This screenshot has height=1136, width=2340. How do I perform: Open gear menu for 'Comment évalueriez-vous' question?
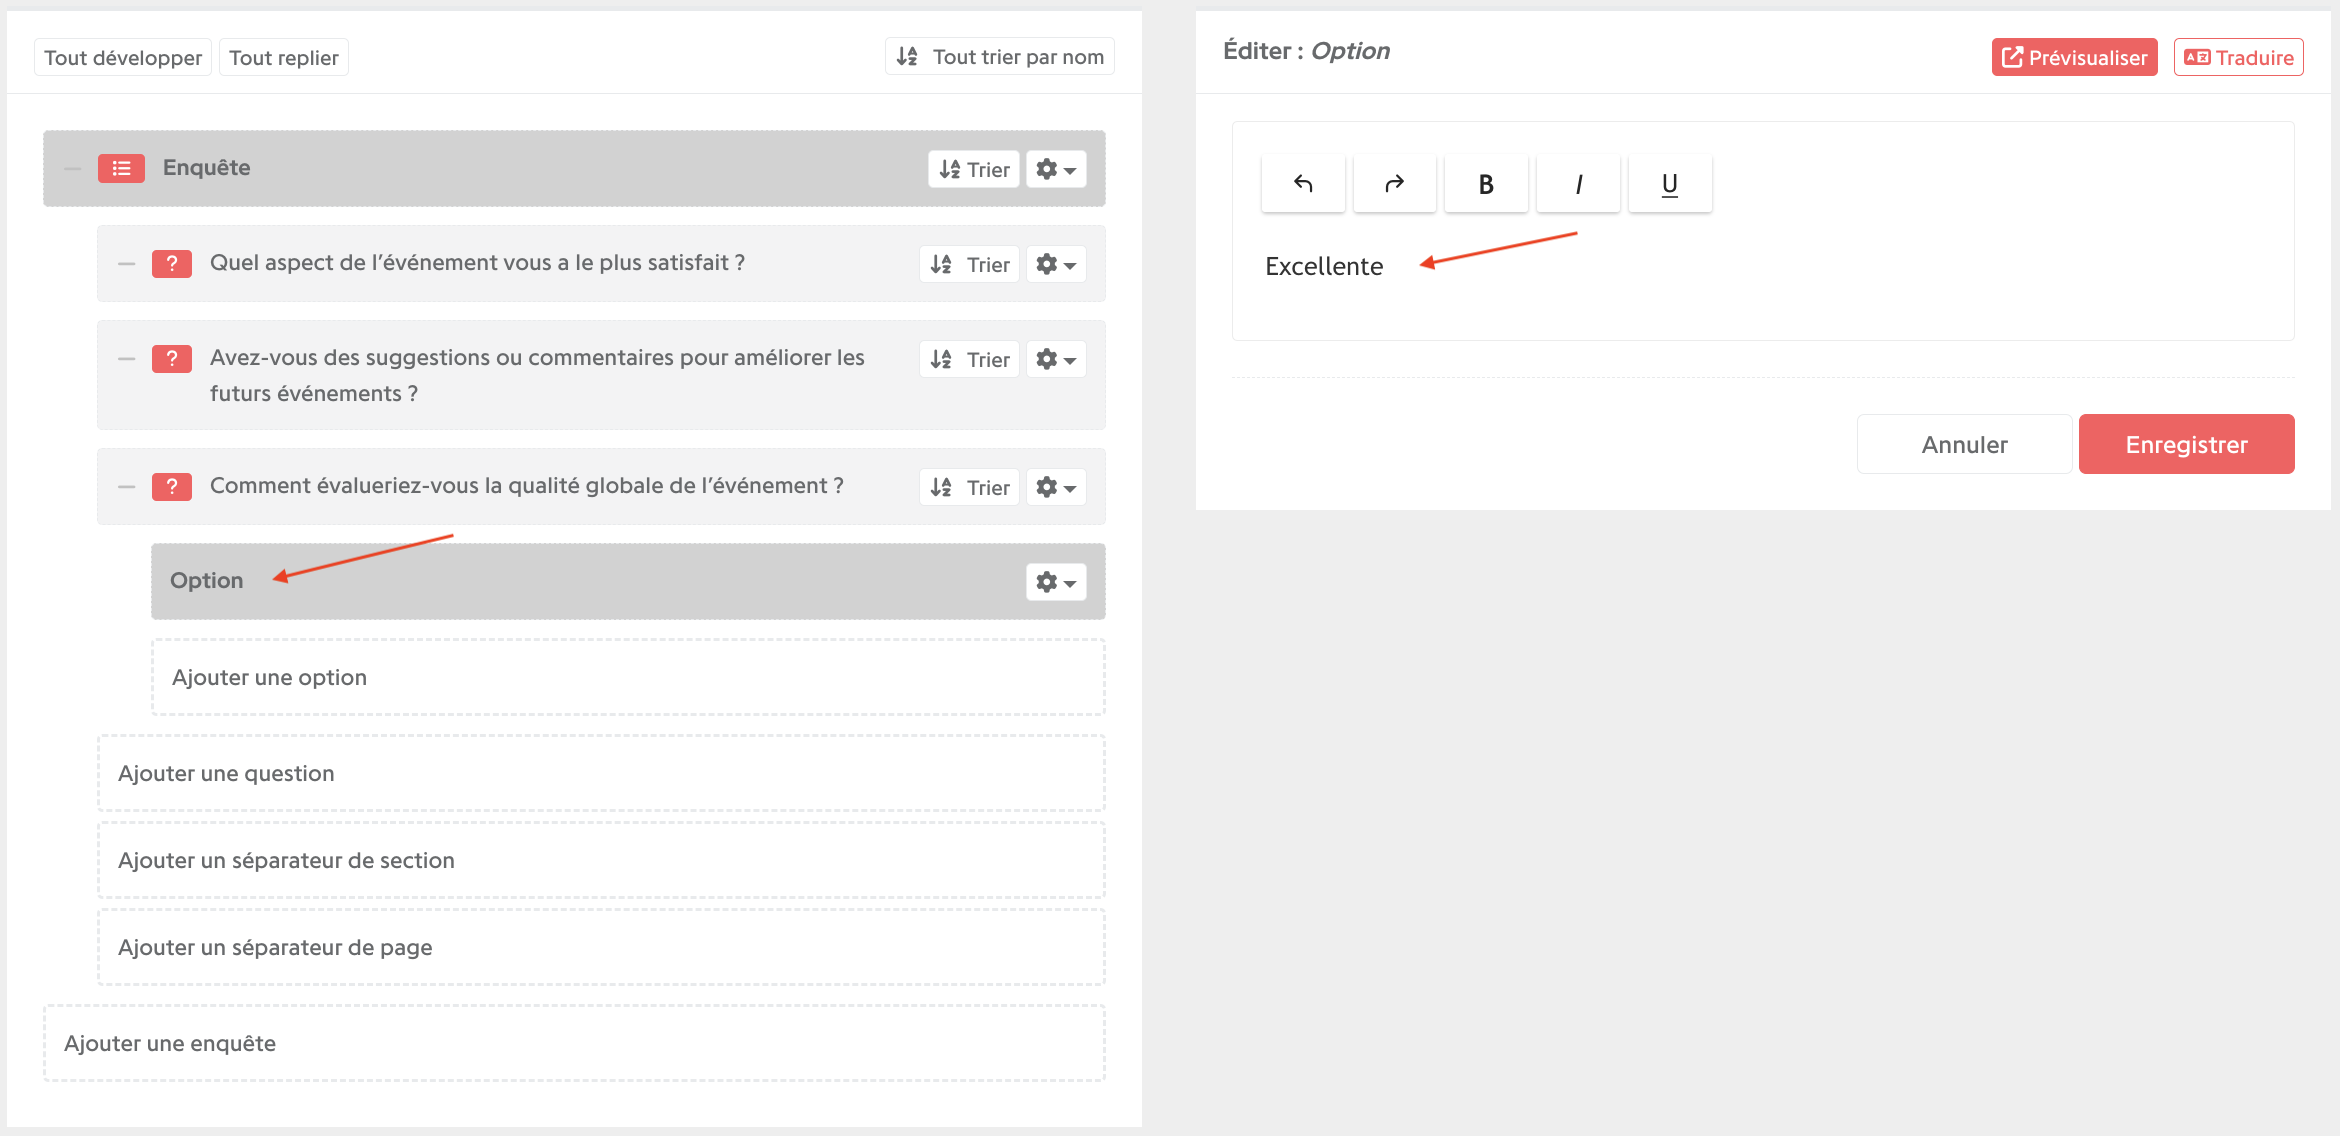(x=1056, y=487)
